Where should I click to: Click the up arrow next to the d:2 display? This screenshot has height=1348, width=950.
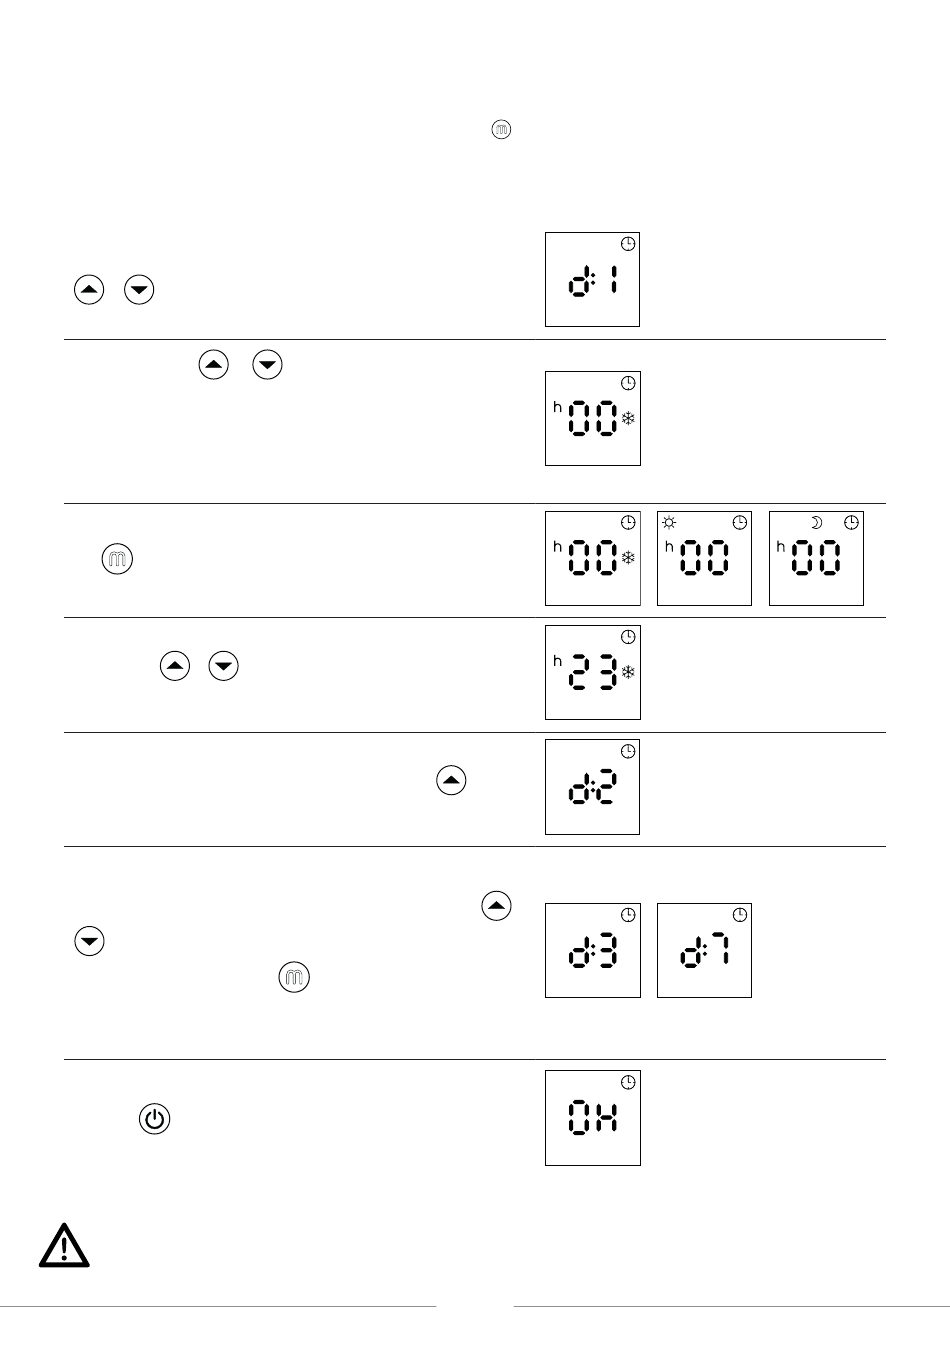[451, 780]
